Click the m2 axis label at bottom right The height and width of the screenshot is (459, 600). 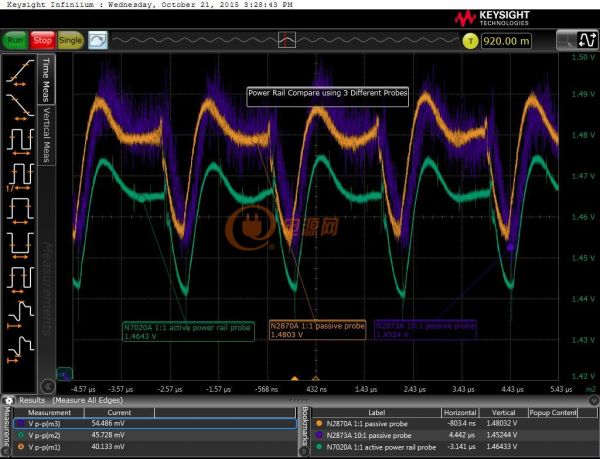(x=591, y=389)
